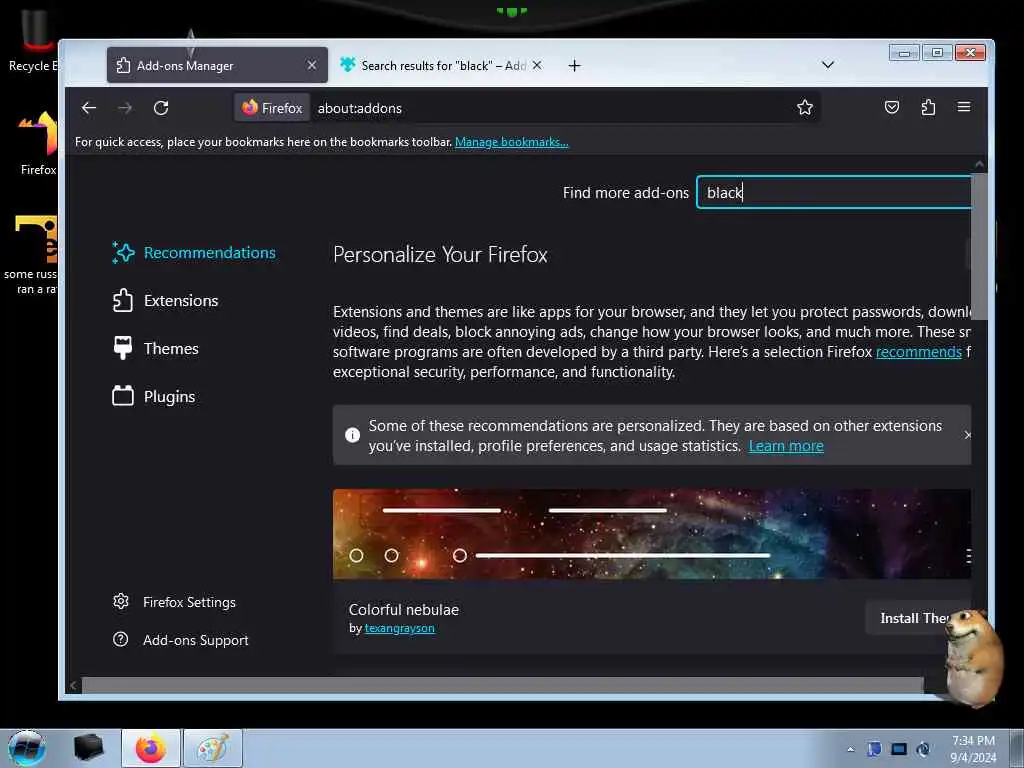Screen dimensions: 1024x768
Task: Open the black box app in the taskbar
Action: point(88,748)
